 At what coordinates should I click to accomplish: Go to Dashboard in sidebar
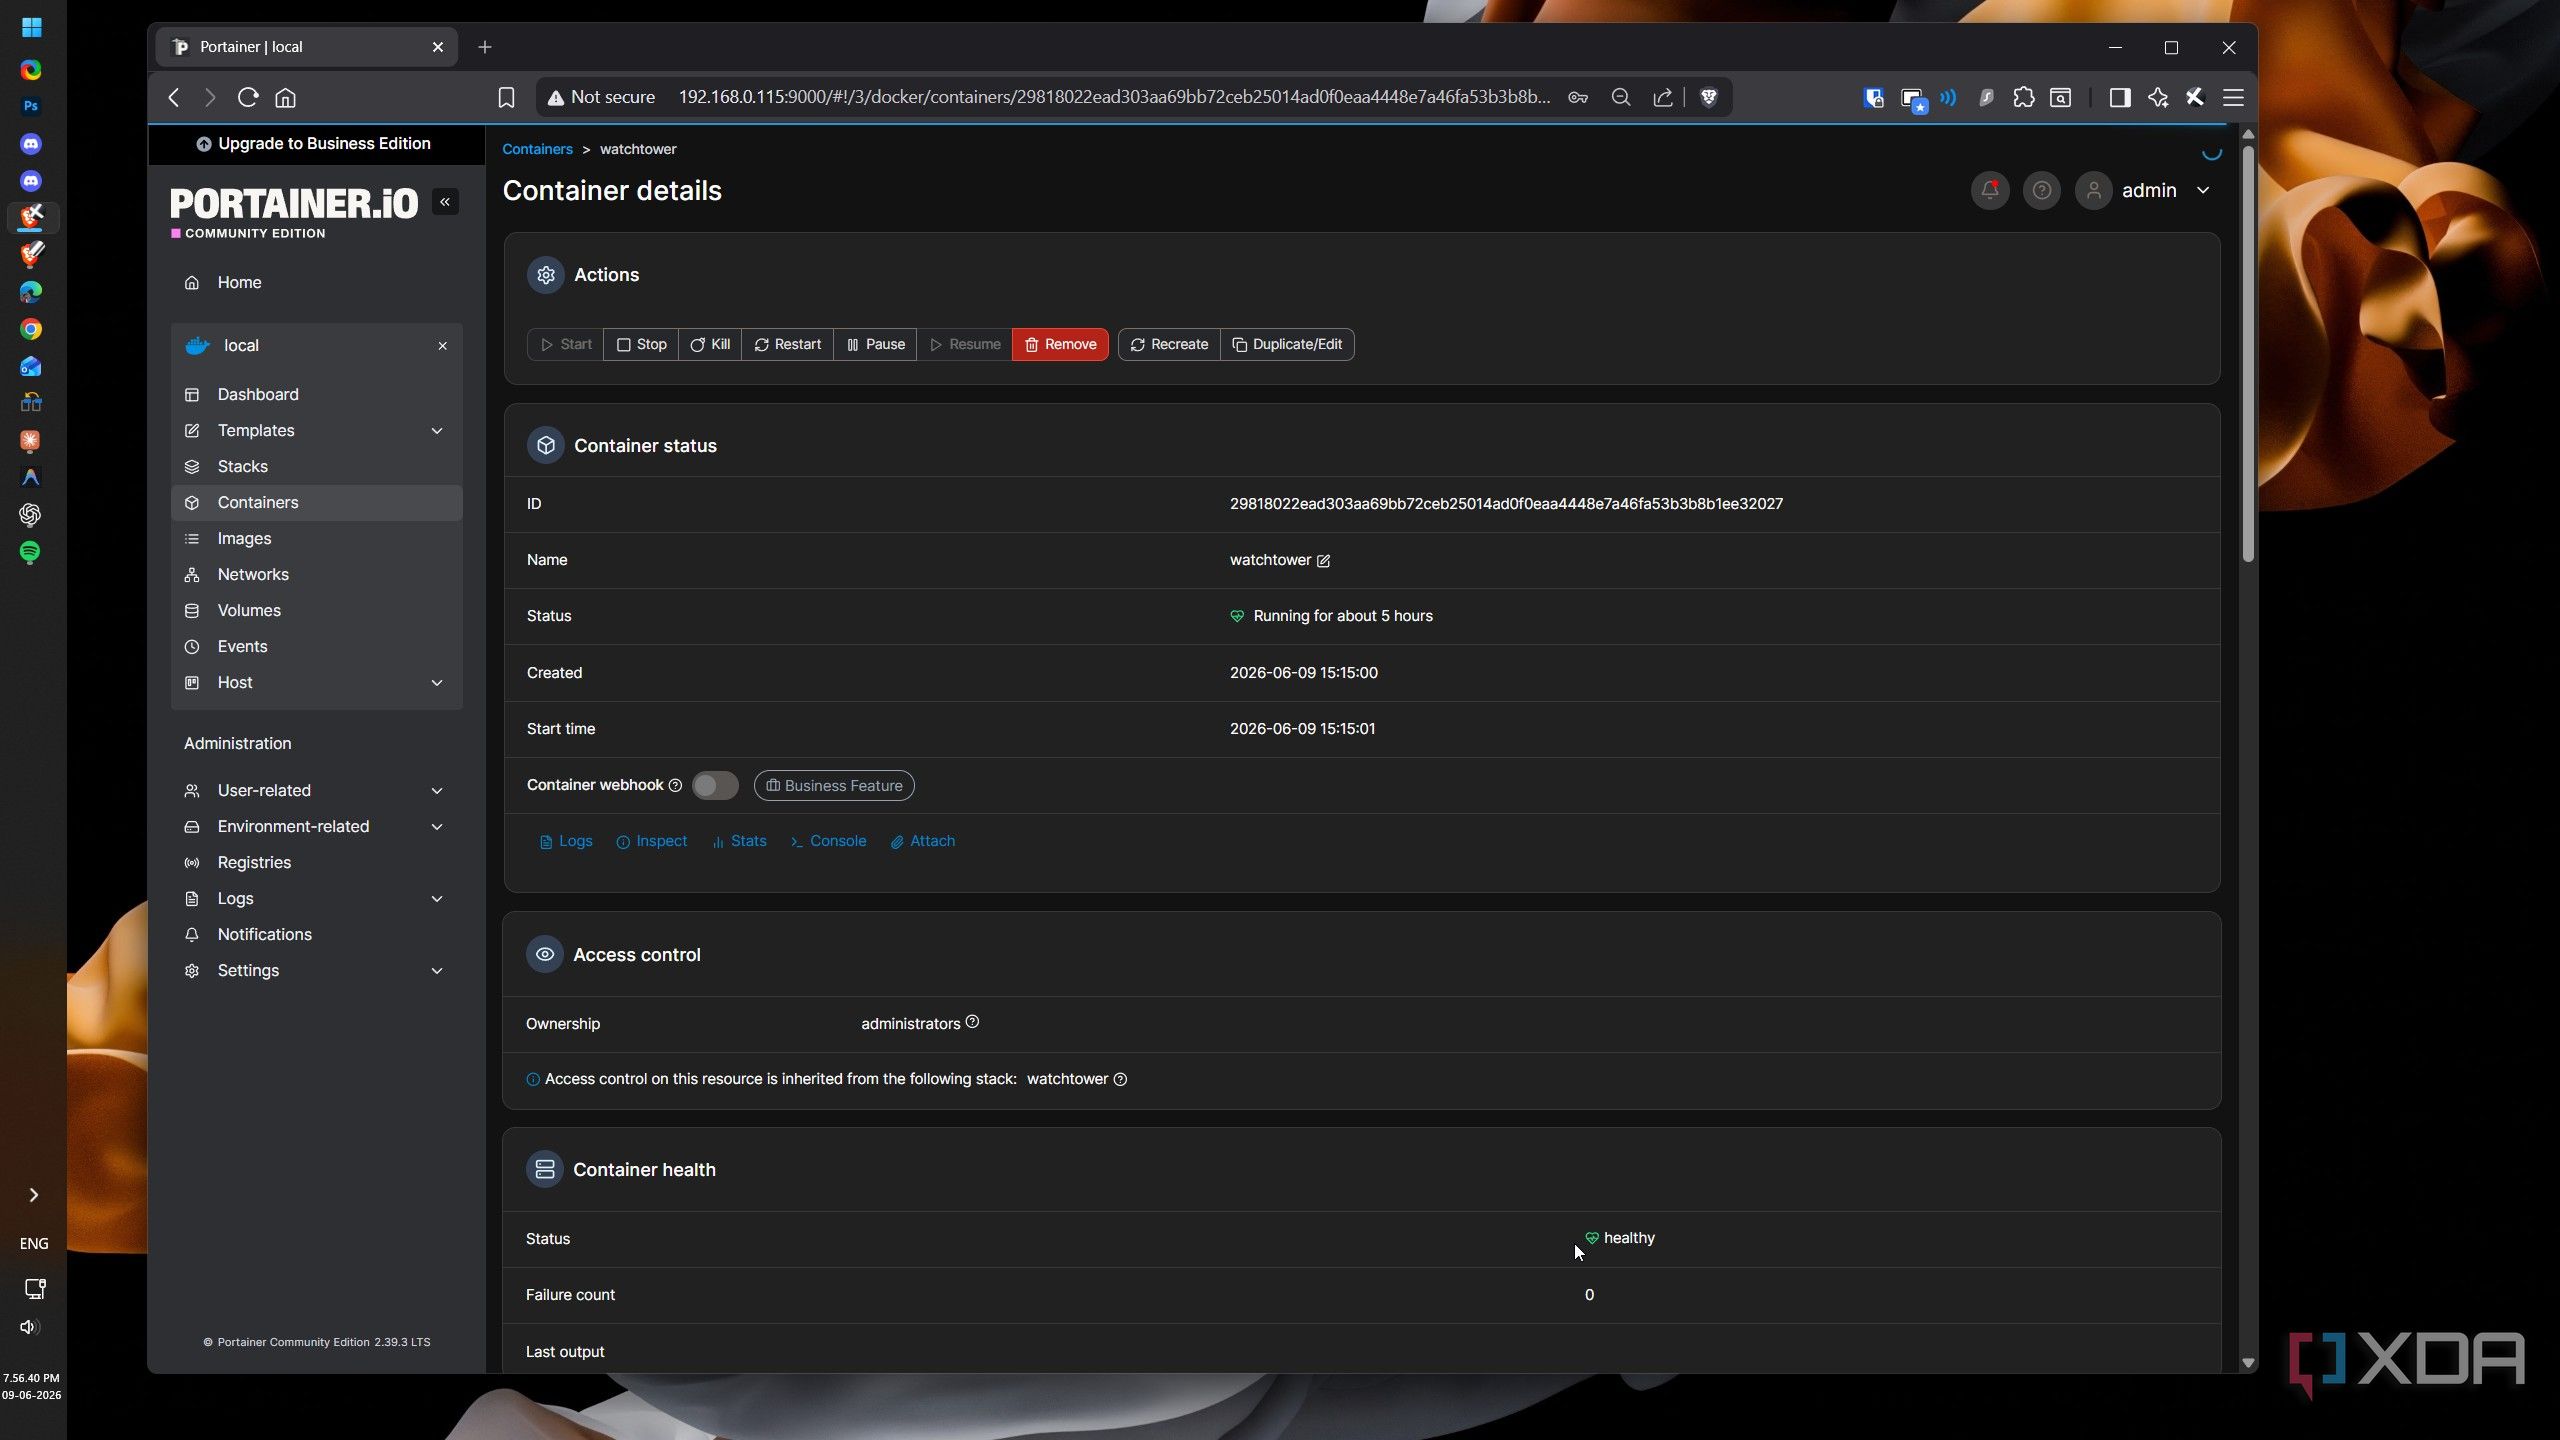coord(317,394)
